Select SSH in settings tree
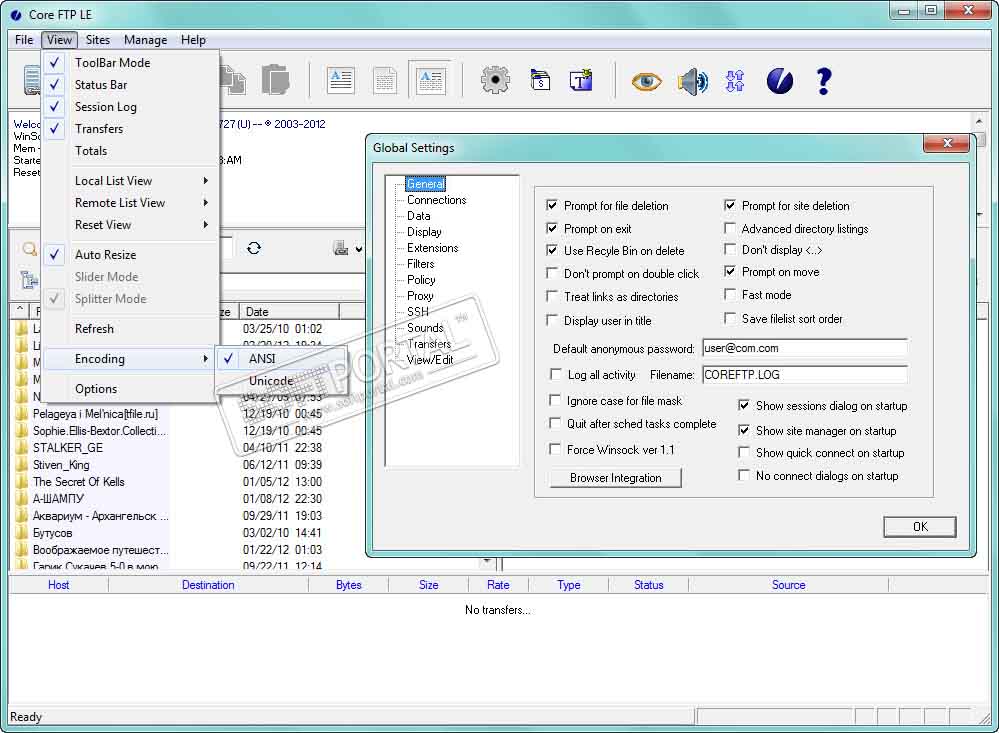Screen dimensions: 999x733 417,311
